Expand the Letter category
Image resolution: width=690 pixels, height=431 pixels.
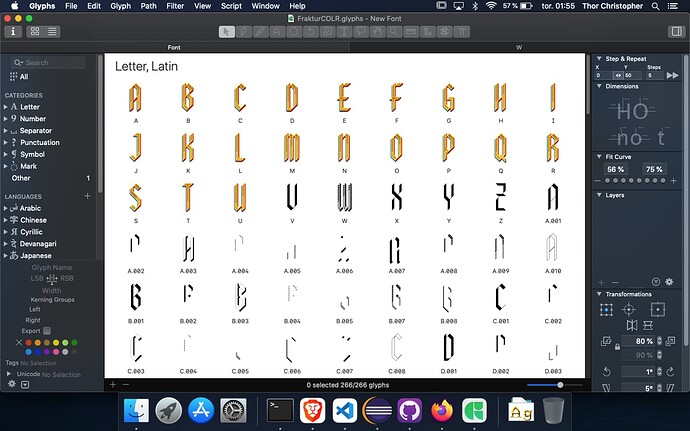click(x=6, y=107)
